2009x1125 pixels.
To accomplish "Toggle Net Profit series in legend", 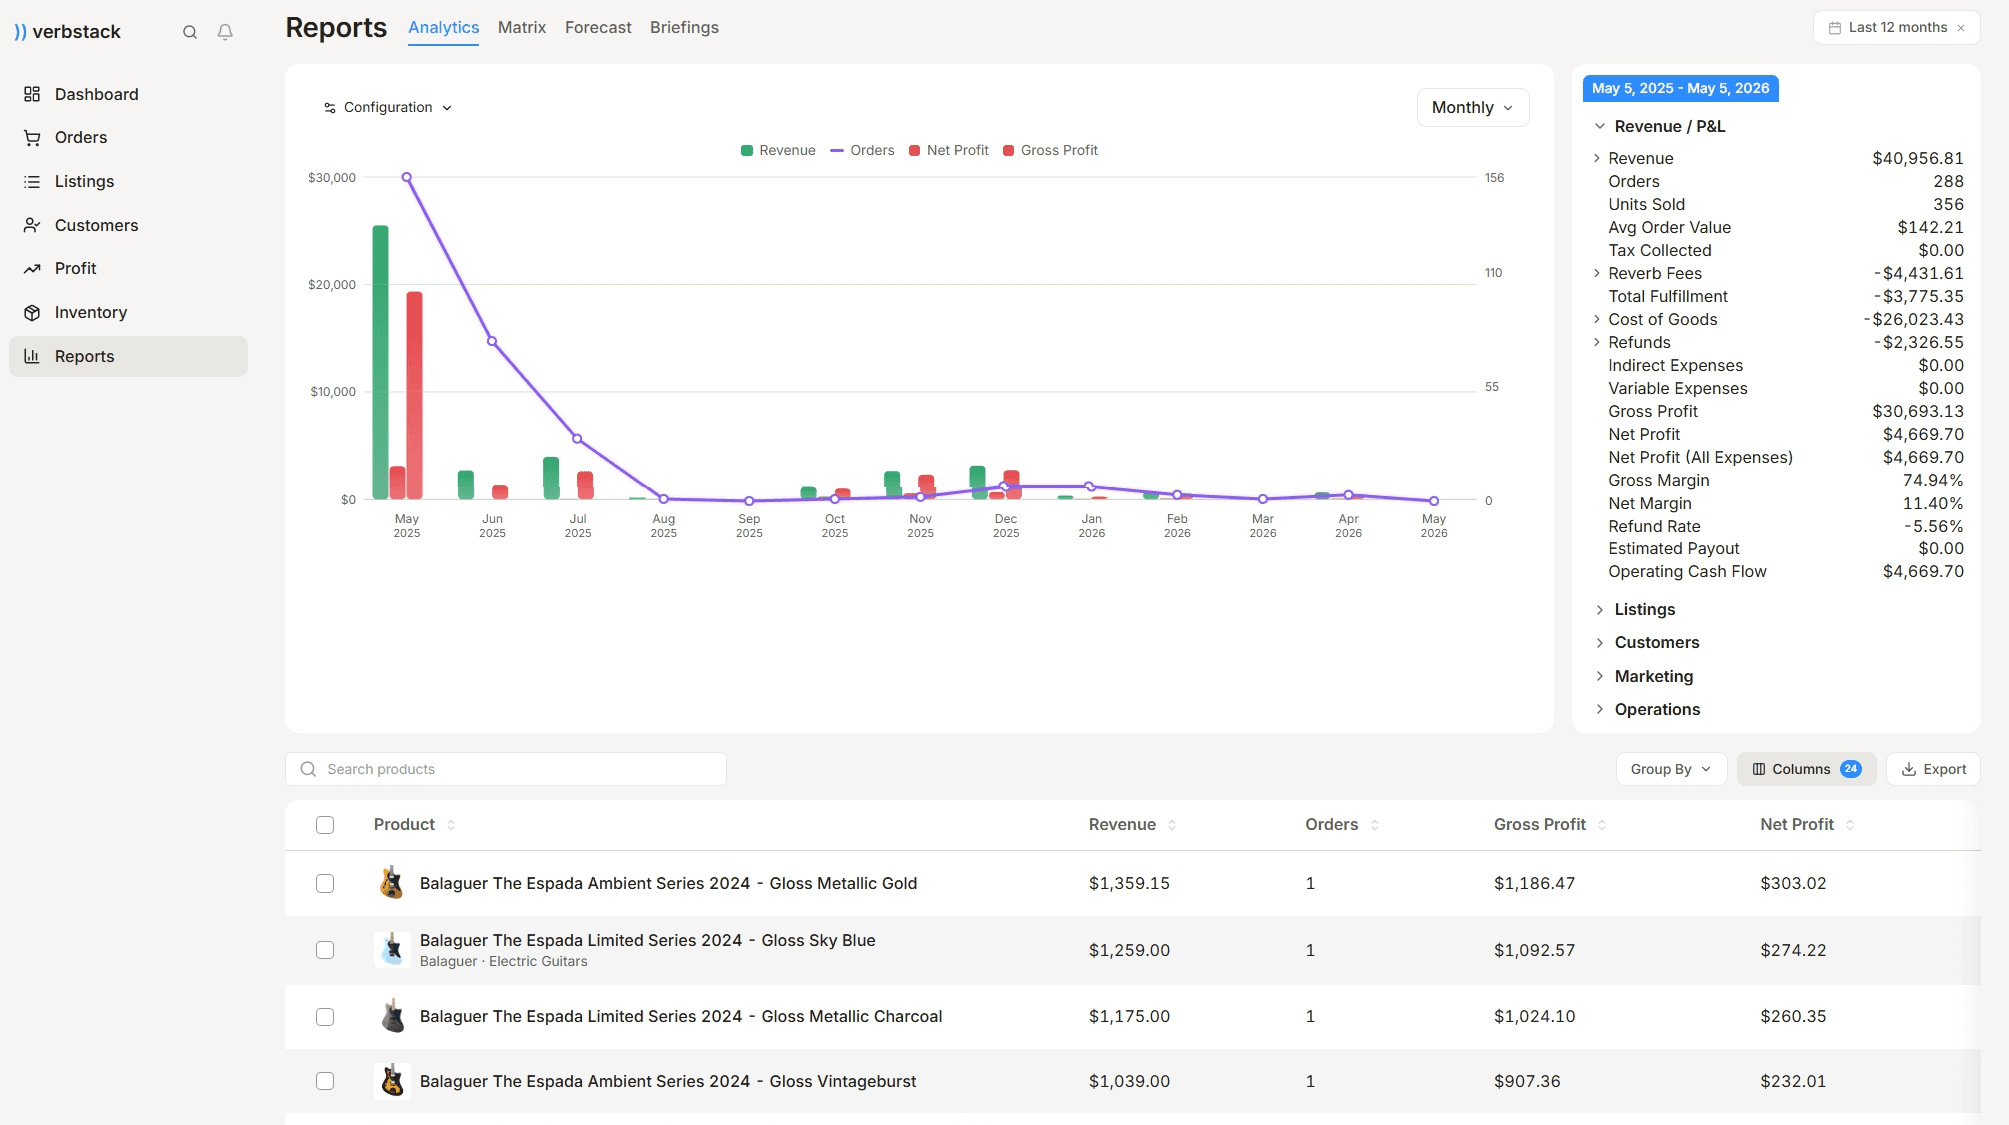I will (x=948, y=150).
